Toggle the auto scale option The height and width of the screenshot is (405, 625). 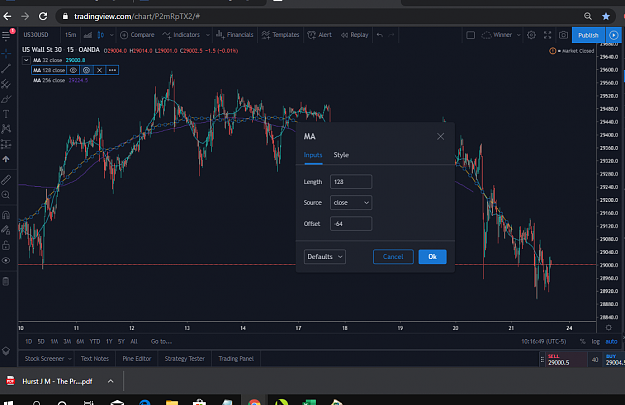pos(611,342)
